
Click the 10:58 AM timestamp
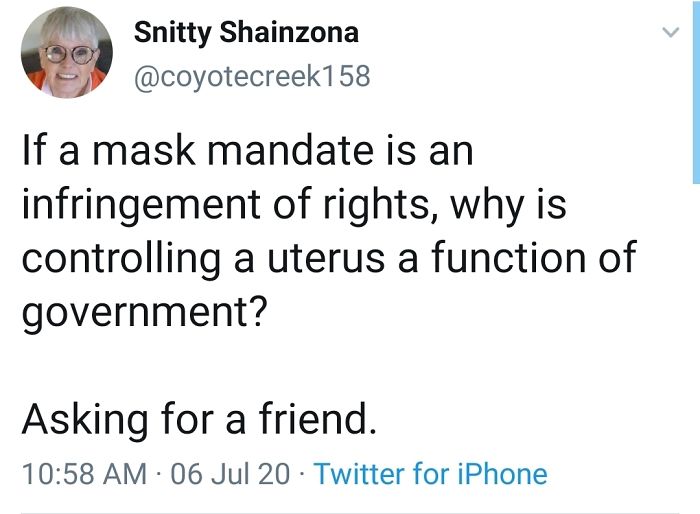[x=84, y=473]
